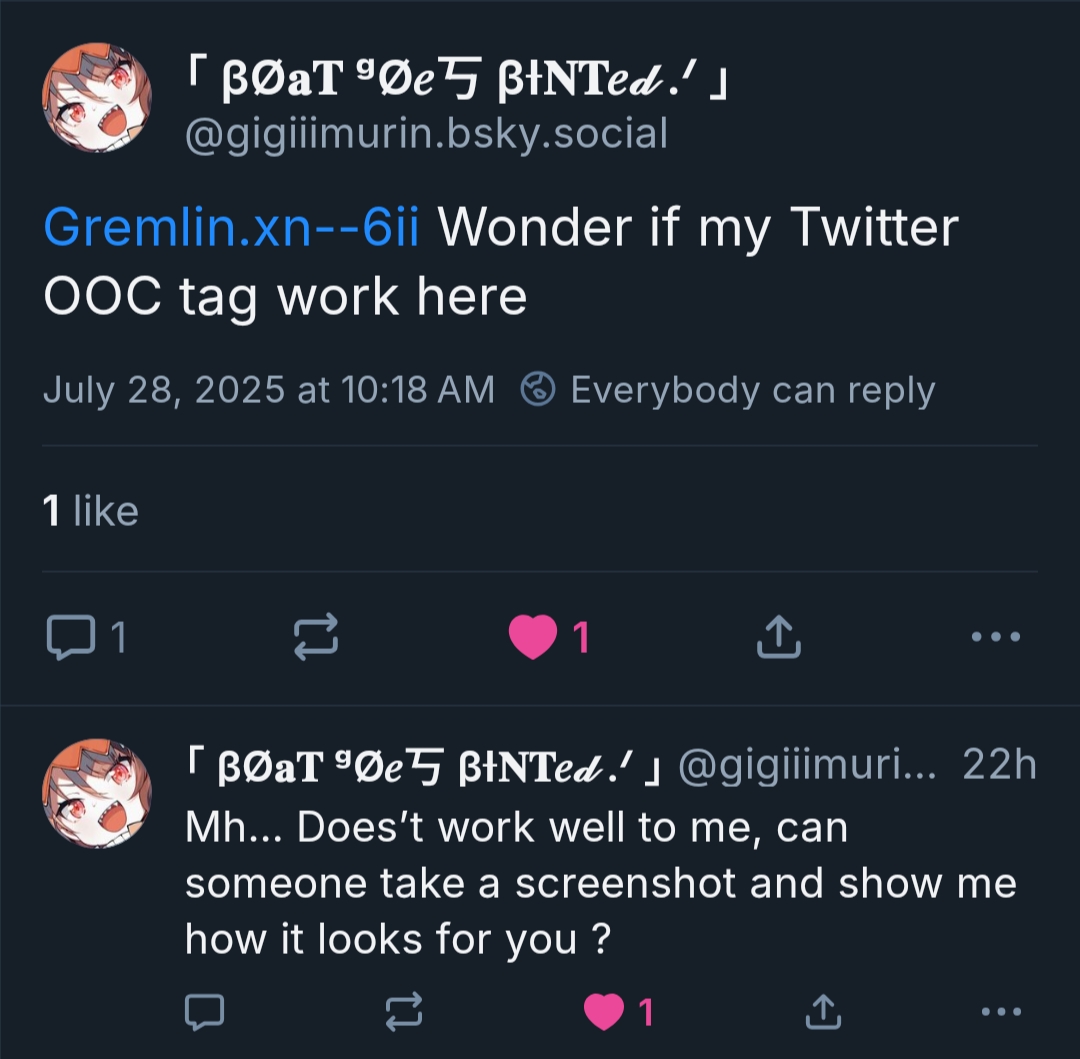Open the 'Everybody can reply' setting
This screenshot has height=1059, width=1080.
(x=752, y=390)
